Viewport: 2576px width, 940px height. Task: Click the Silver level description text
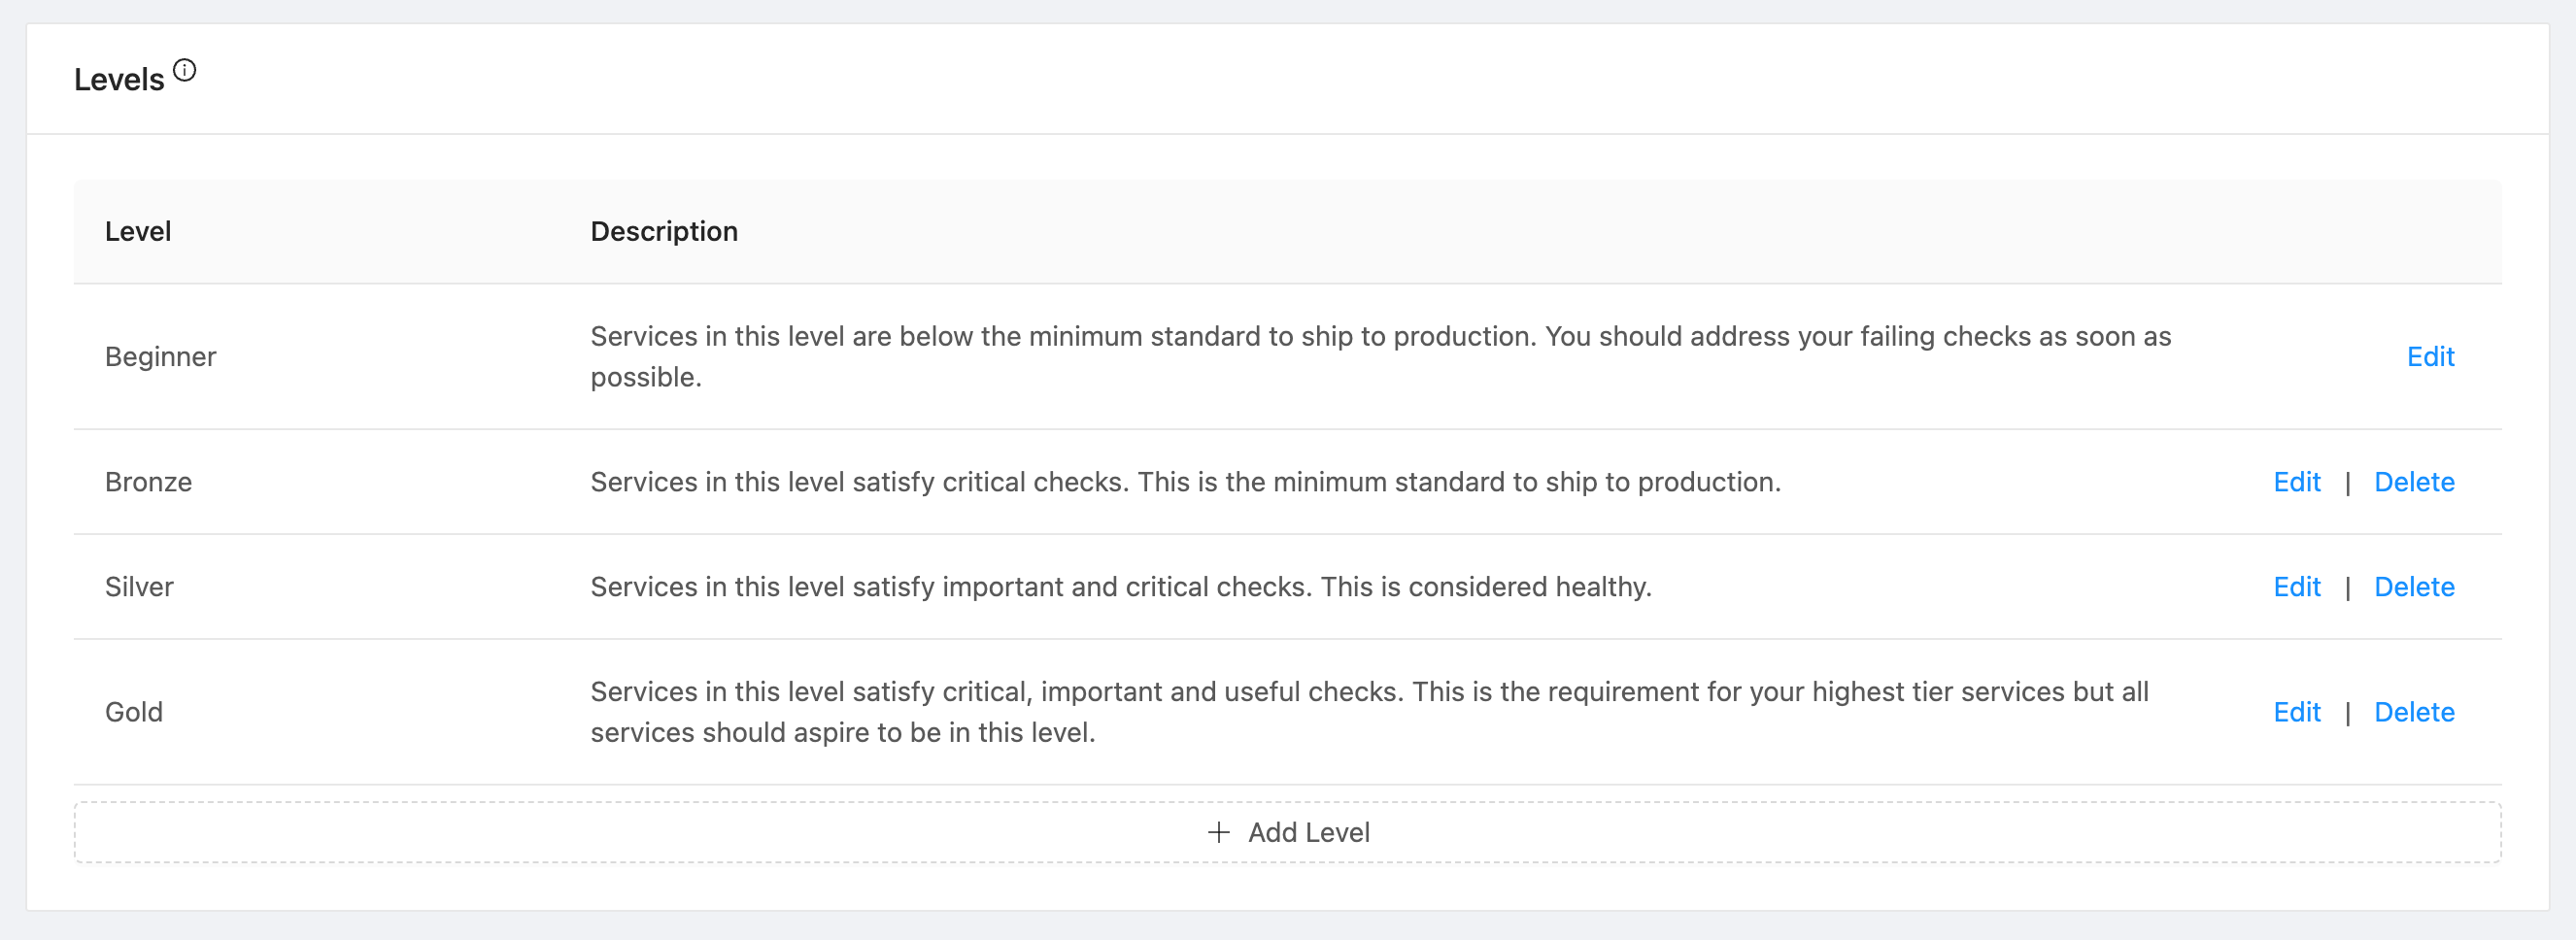(x=1120, y=587)
